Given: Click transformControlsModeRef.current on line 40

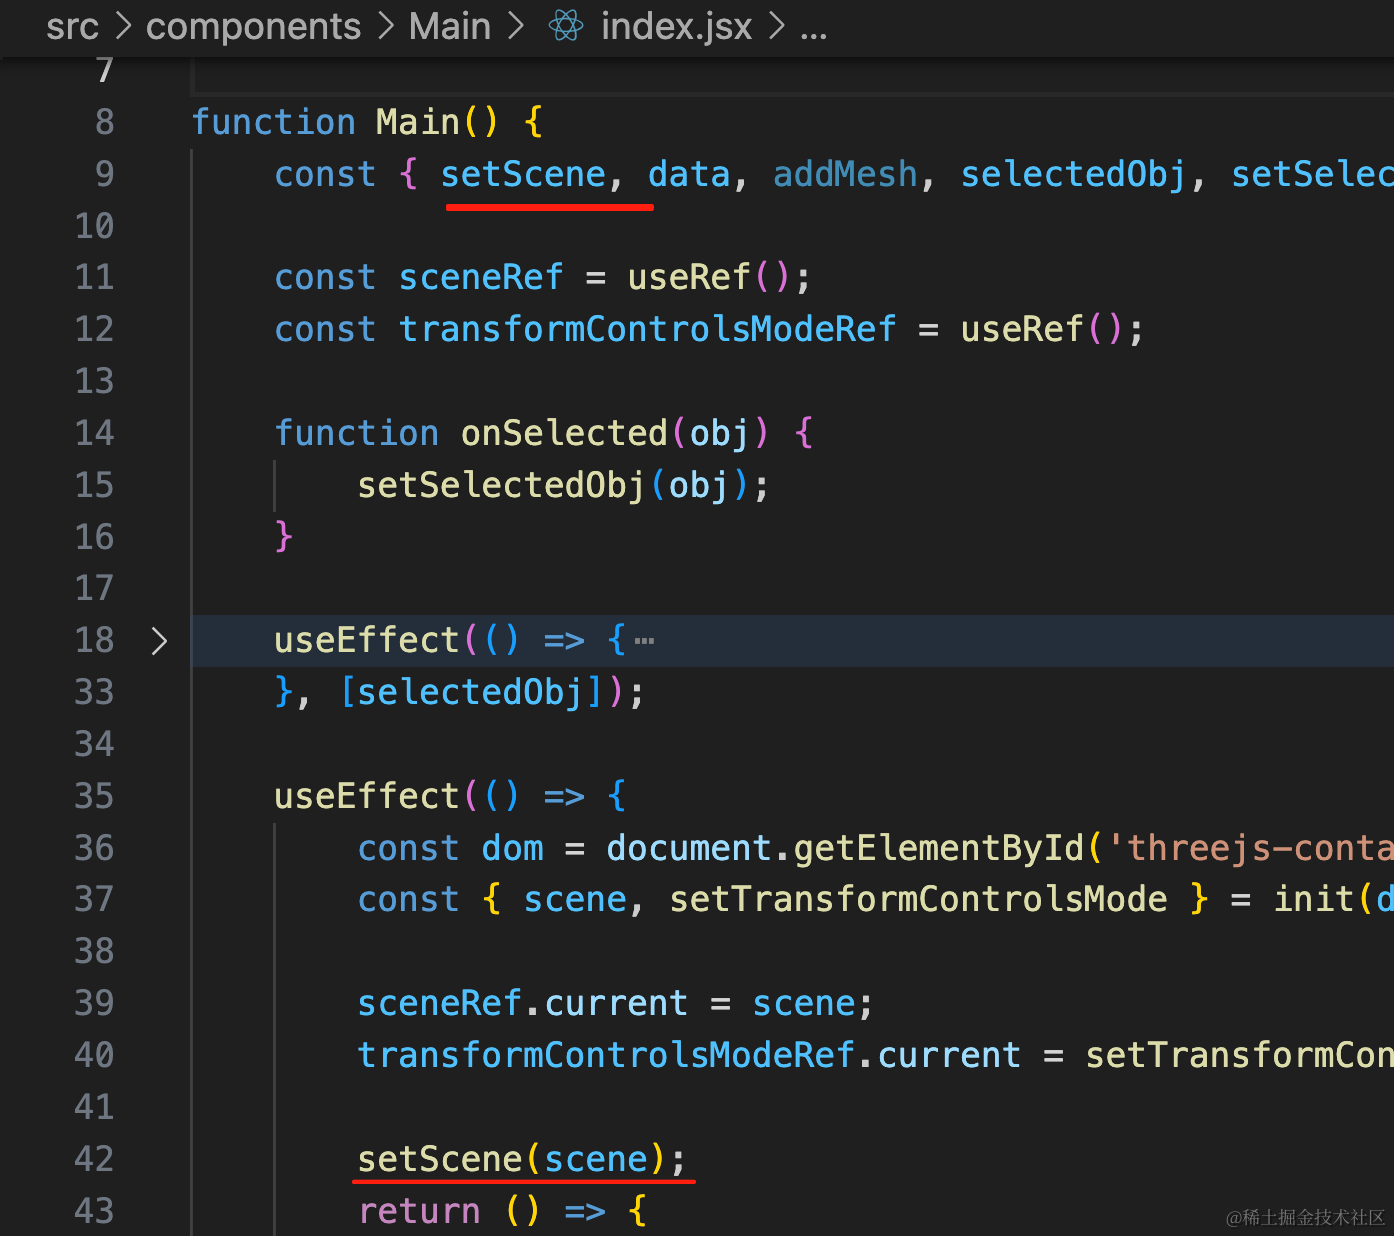Looking at the screenshot, I should click(689, 1055).
